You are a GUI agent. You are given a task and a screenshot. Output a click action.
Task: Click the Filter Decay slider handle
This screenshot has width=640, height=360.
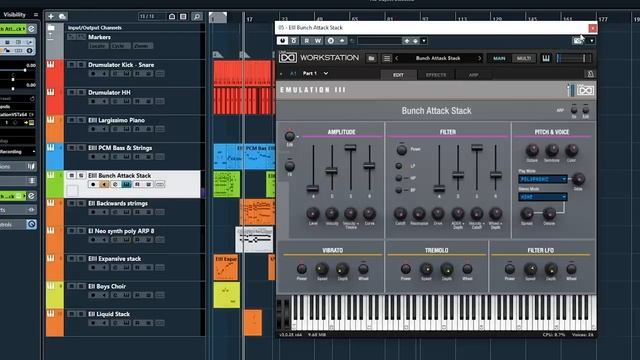[x=458, y=175]
